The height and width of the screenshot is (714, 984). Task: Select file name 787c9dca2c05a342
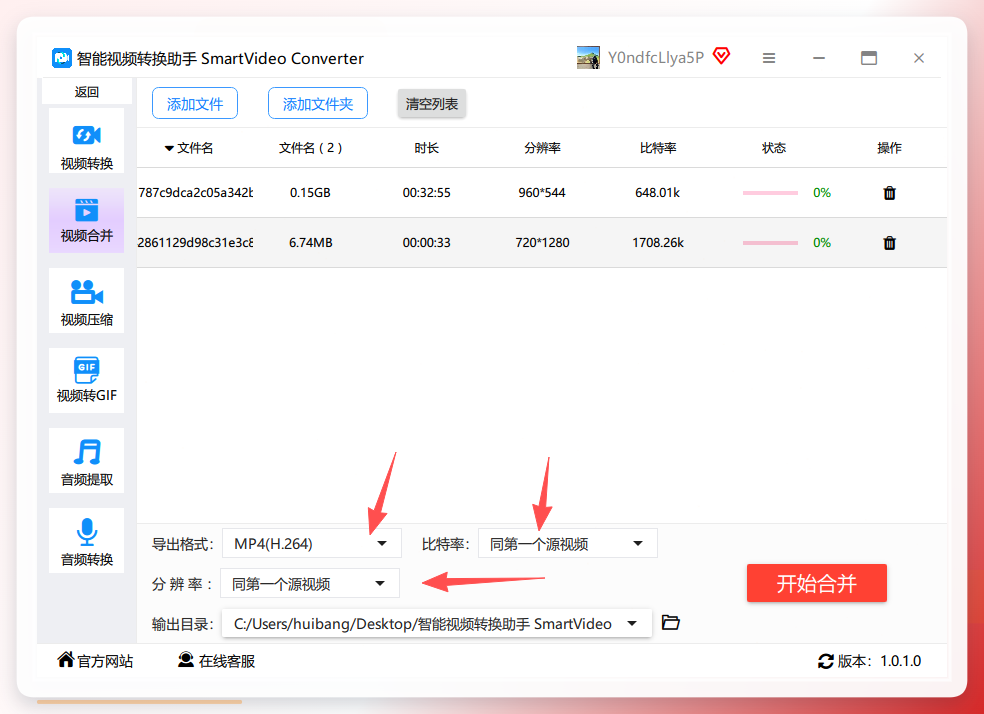(x=195, y=193)
